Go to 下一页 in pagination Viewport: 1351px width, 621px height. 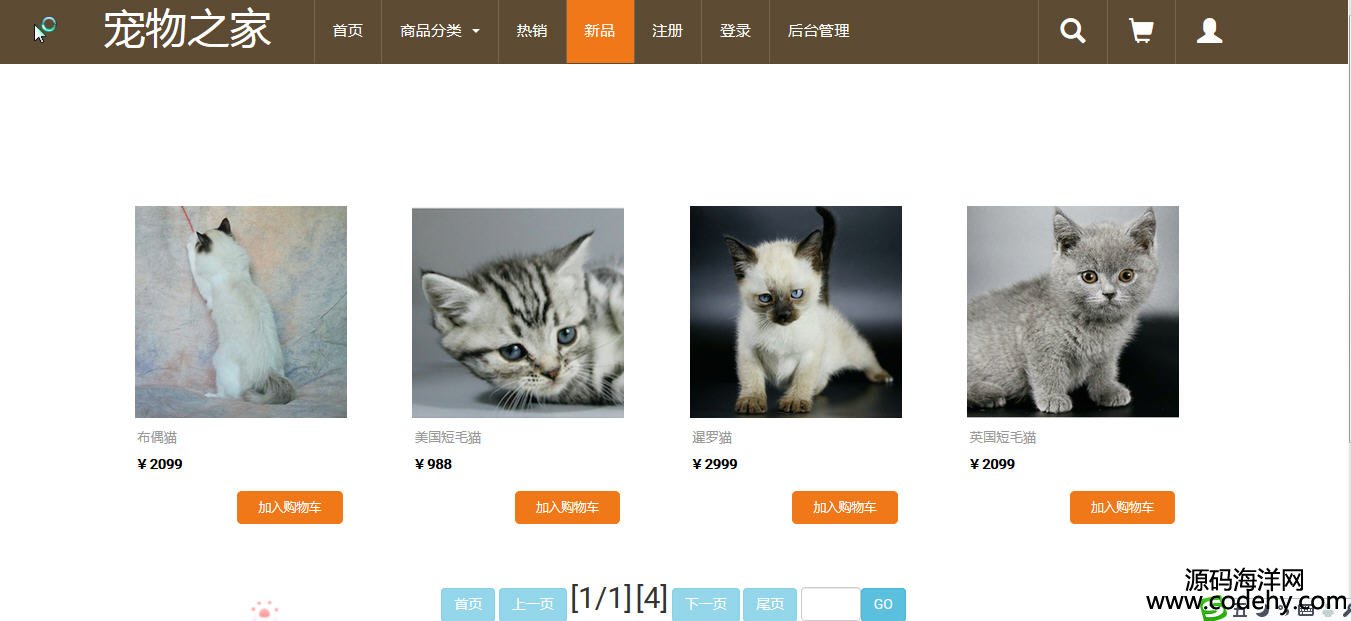click(706, 604)
